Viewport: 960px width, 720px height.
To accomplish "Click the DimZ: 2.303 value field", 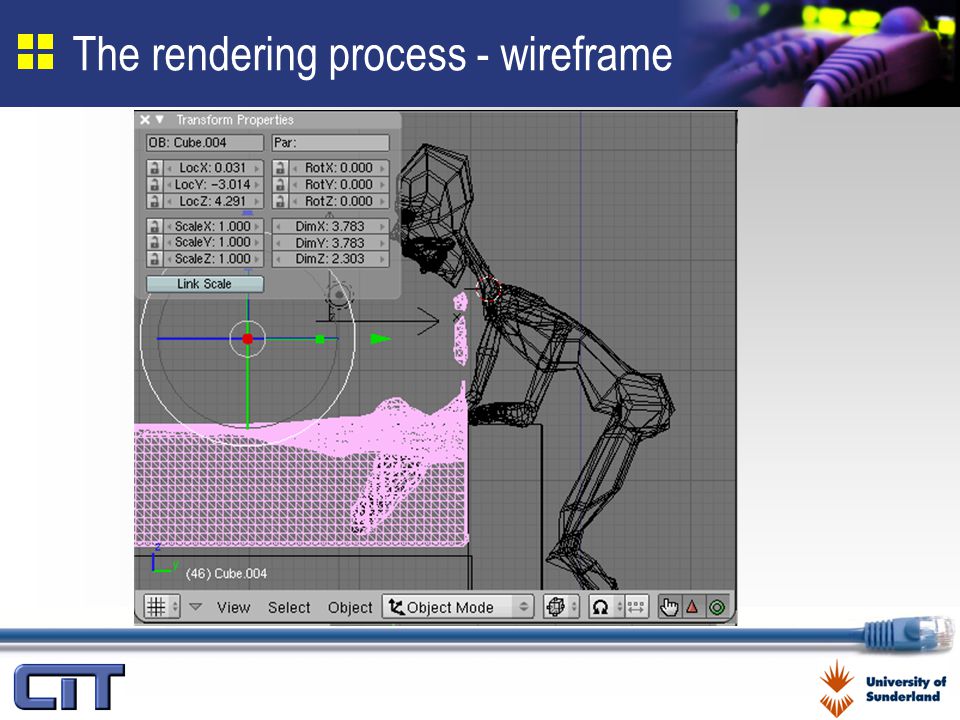I will (x=330, y=259).
